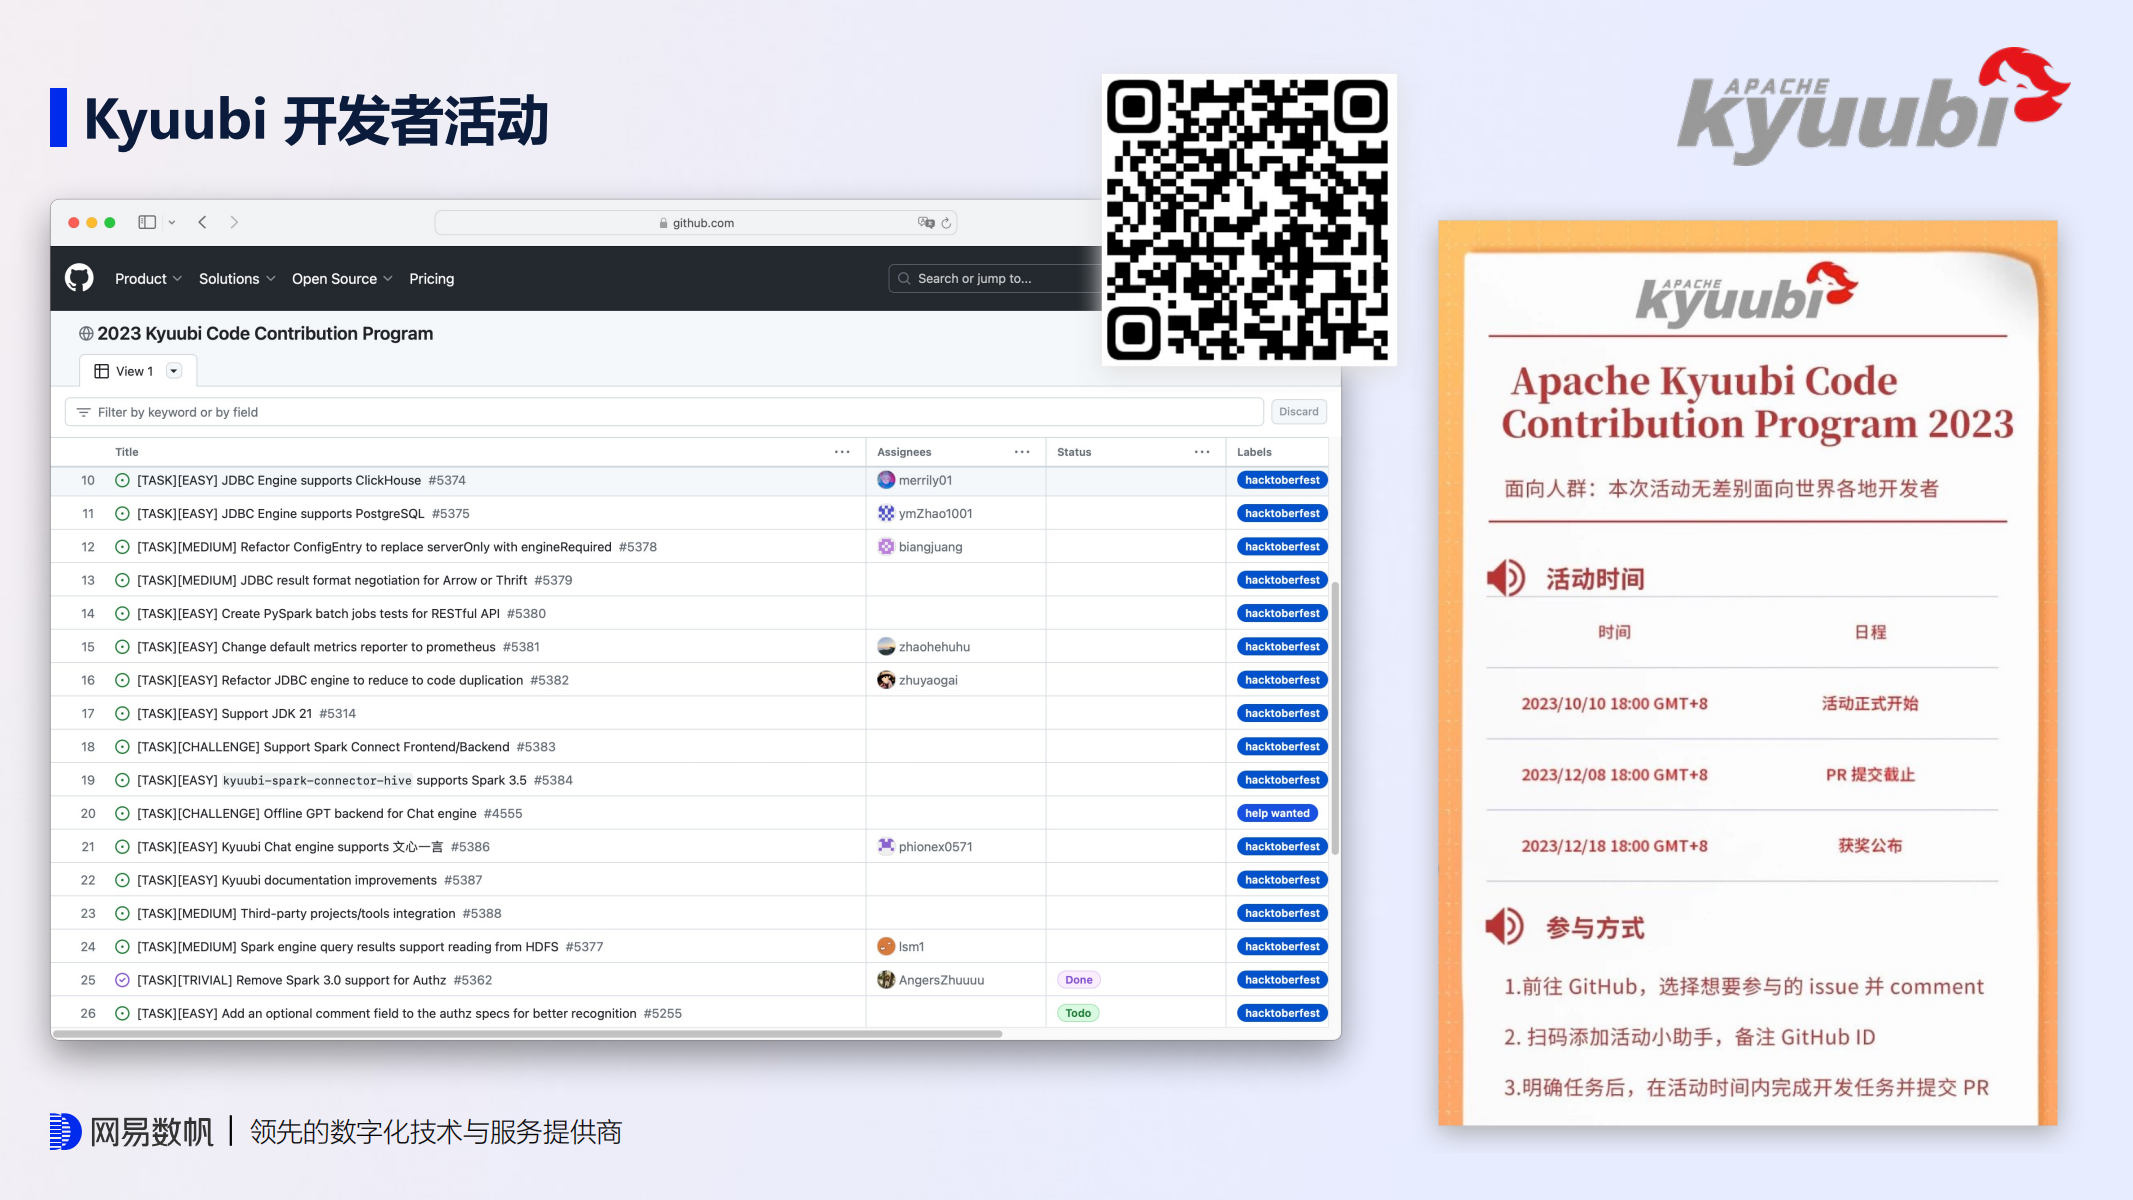The width and height of the screenshot is (2133, 1200).
Task: Click zhuyaogai's avatar
Action: 886,680
